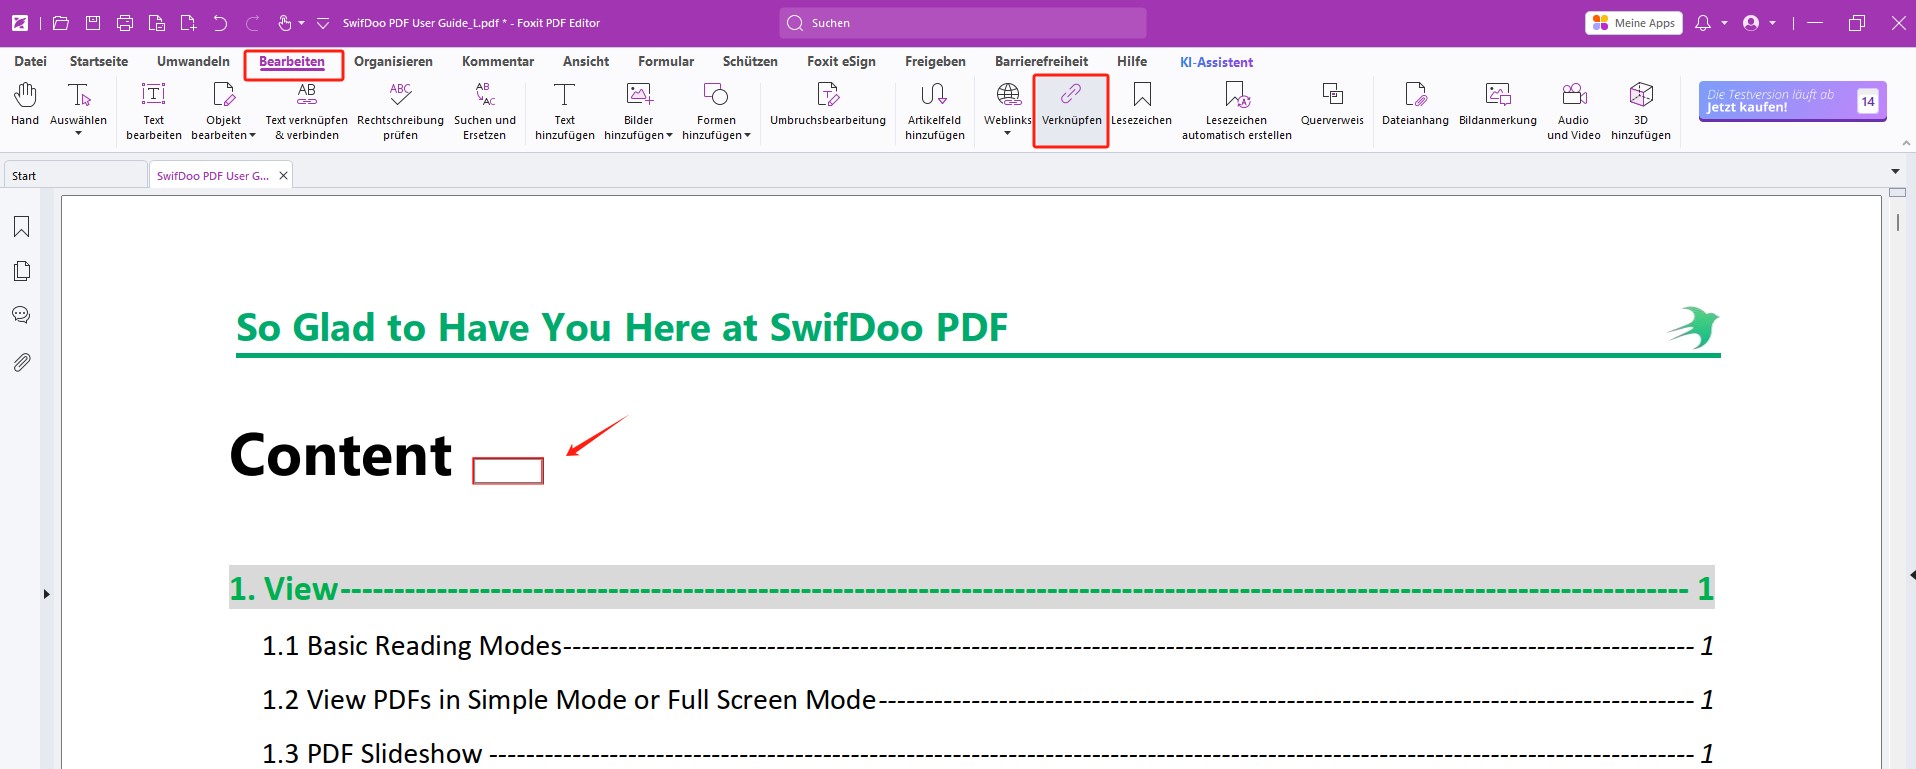The image size is (1916, 769).
Task: Click Lesezeichen automatisch erstellen
Action: [1237, 111]
